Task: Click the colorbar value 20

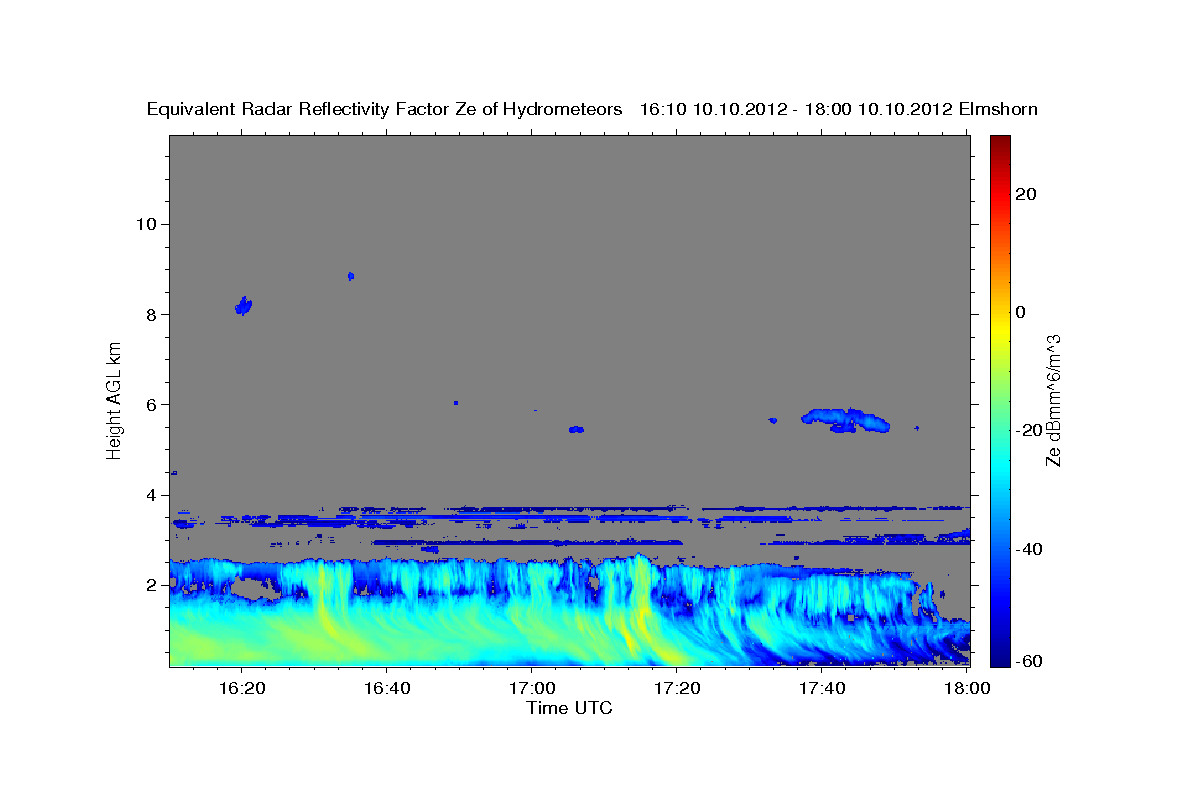Action: pos(1026,194)
